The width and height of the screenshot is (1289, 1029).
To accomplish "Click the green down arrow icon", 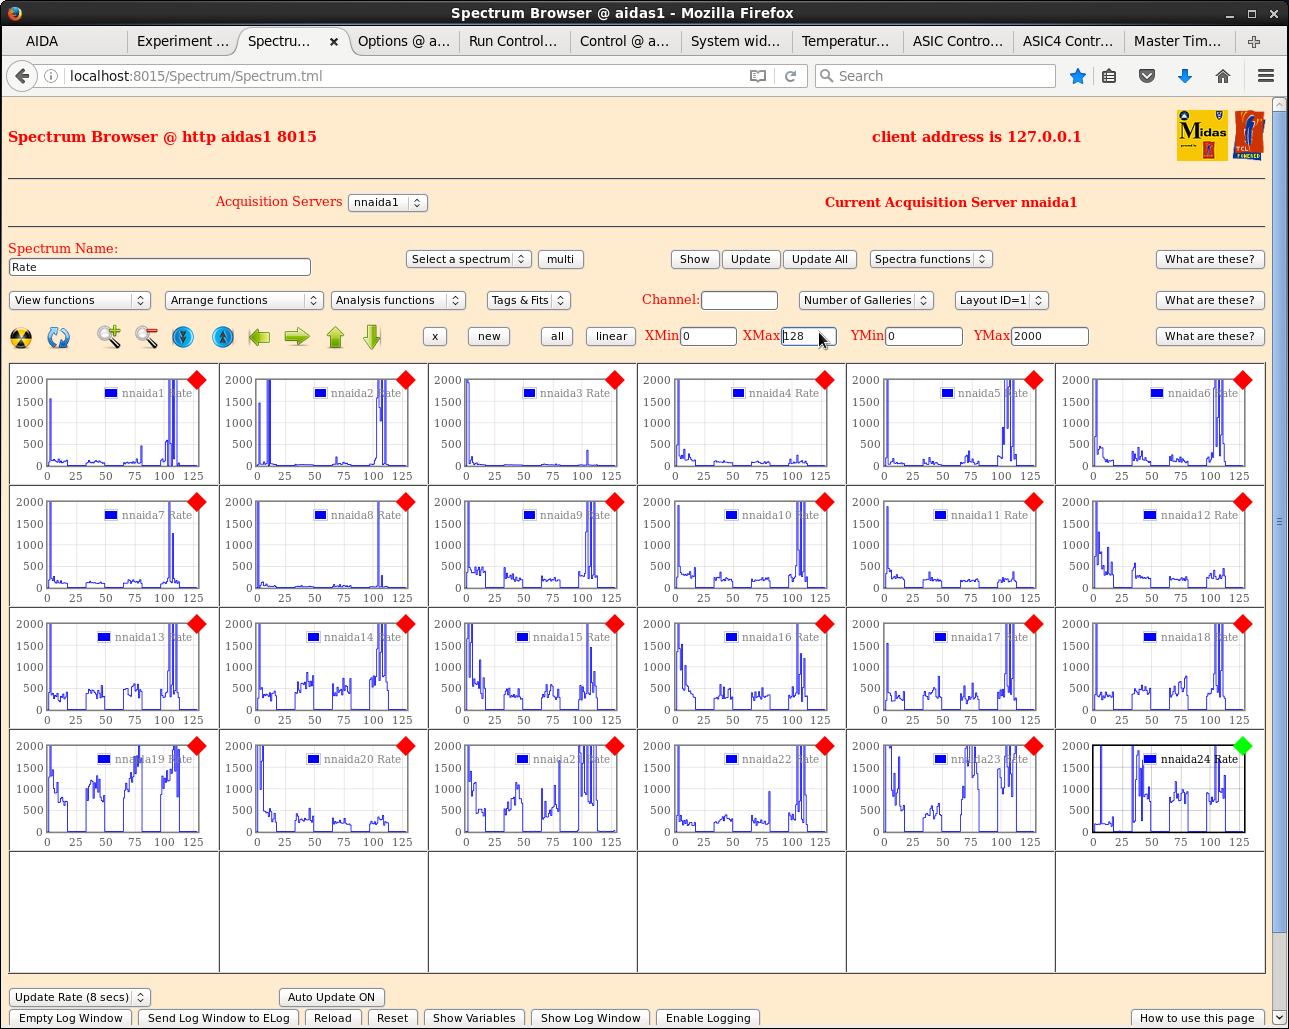I will 372,337.
